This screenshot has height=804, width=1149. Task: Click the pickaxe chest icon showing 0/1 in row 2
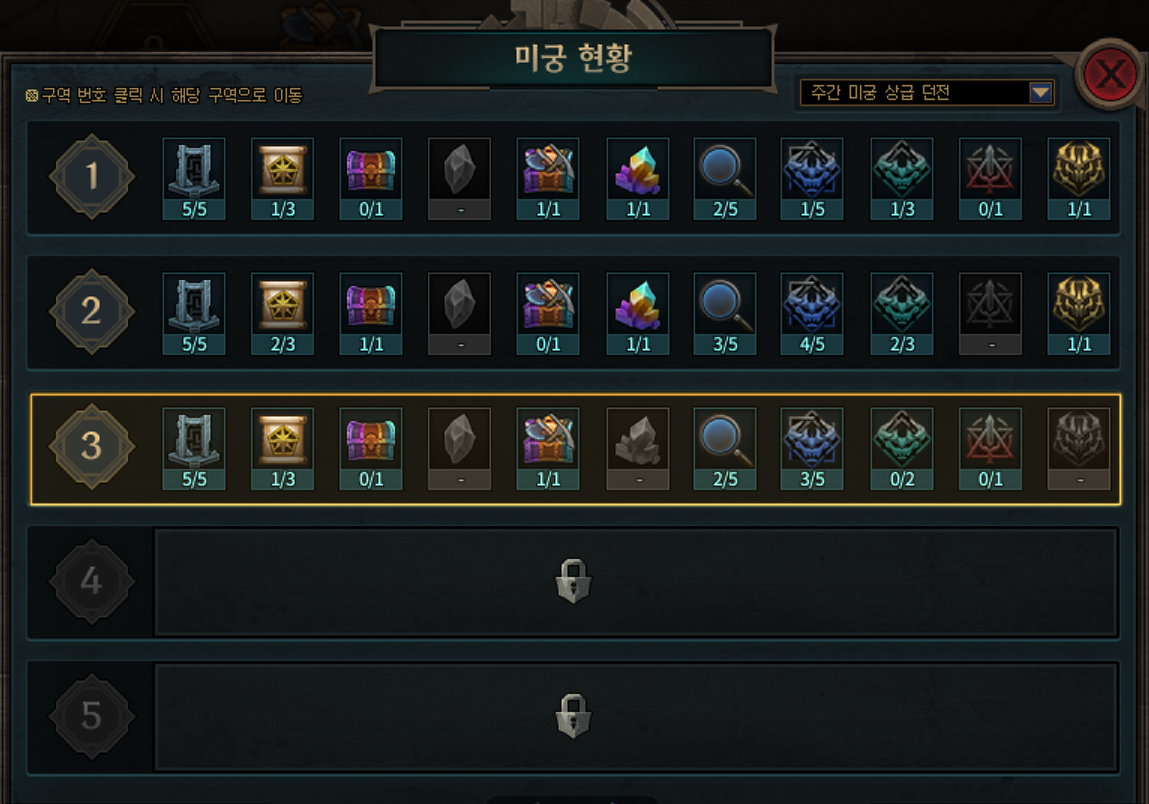point(548,314)
